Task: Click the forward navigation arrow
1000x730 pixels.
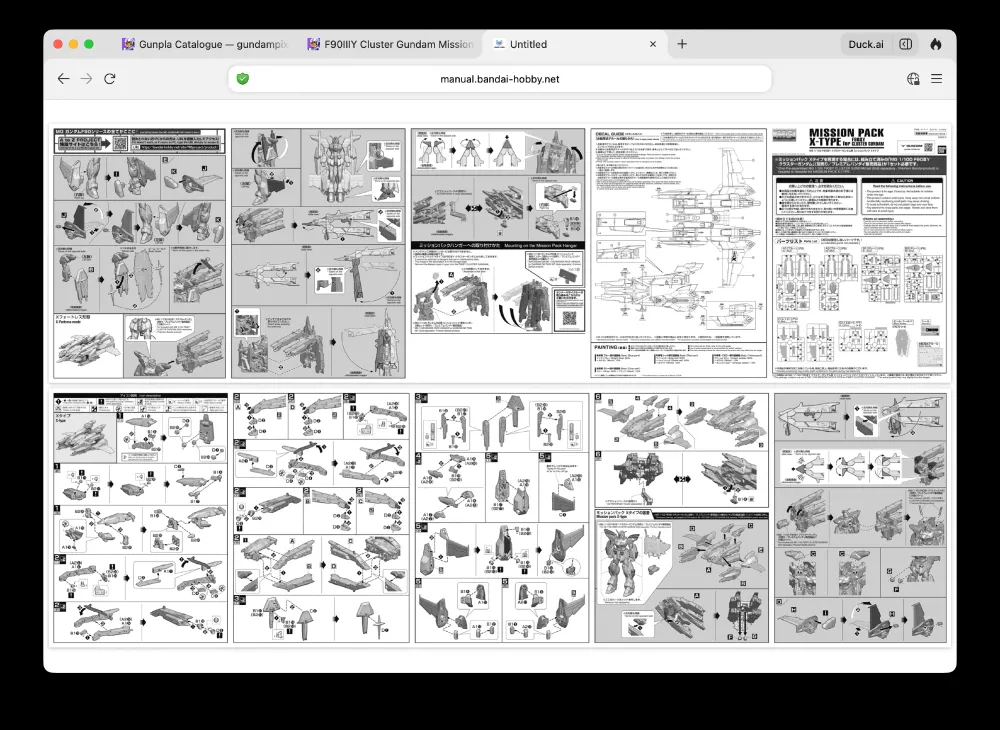Action: click(x=86, y=79)
